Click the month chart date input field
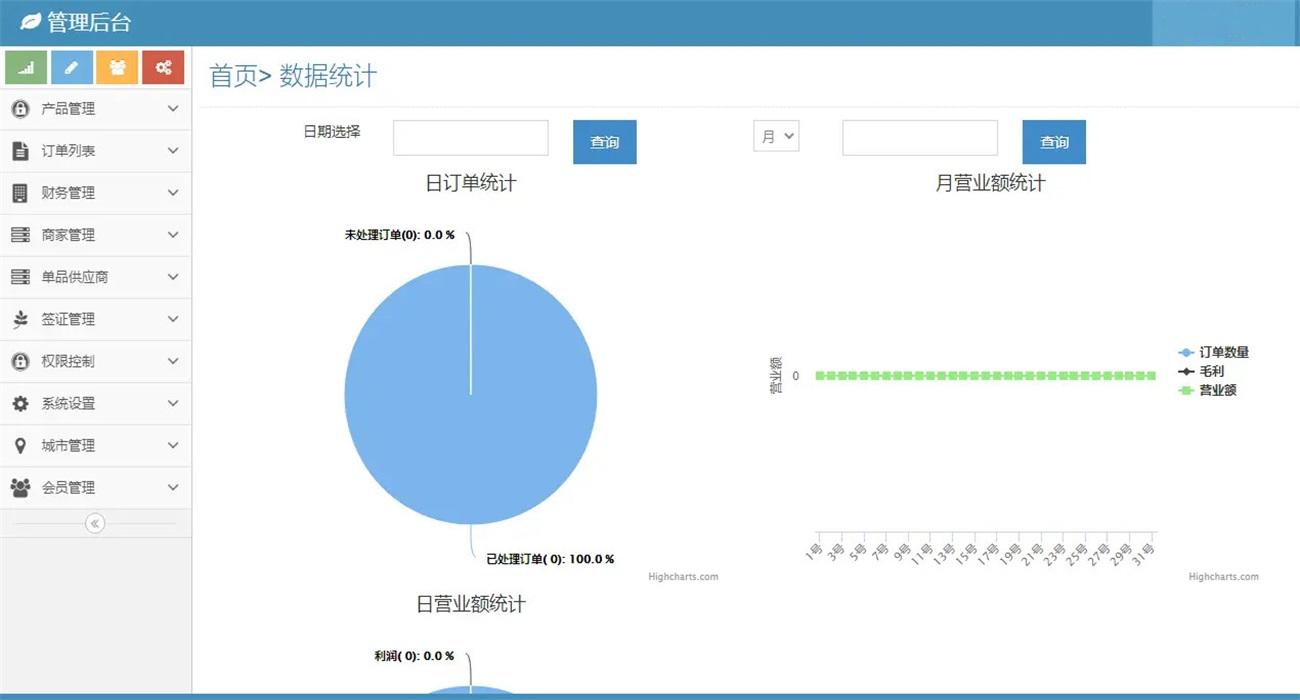The image size is (1300, 700). tap(920, 138)
